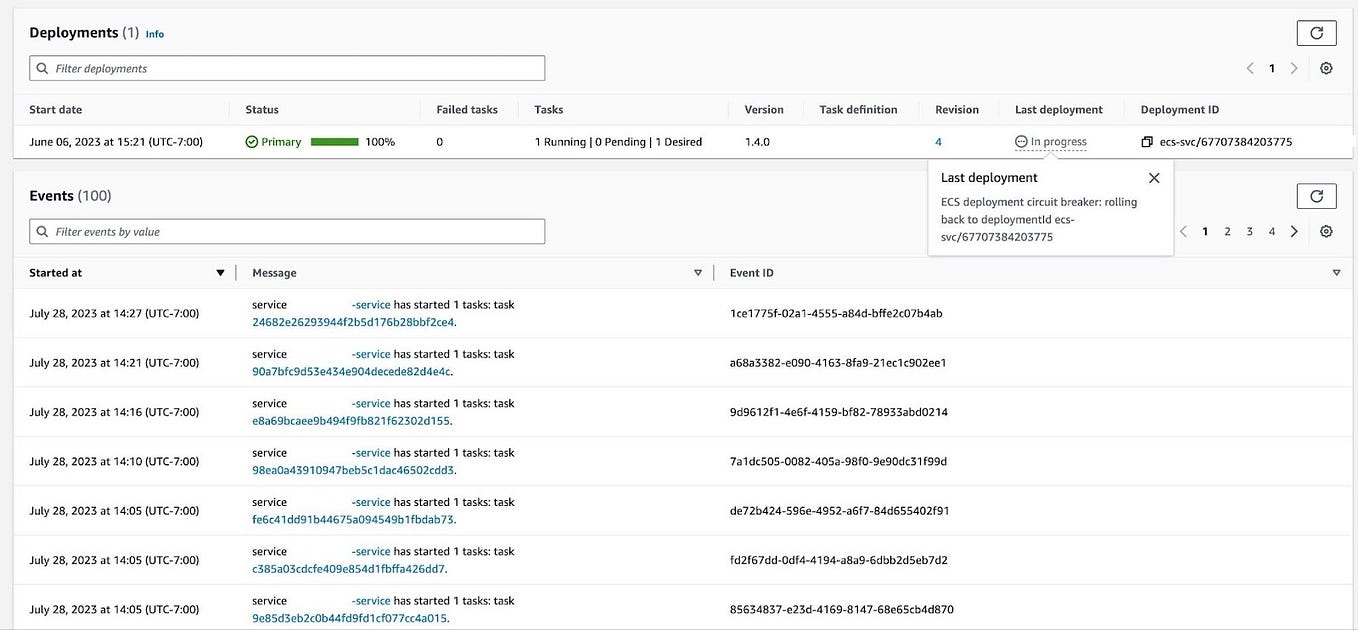Screen dimensions: 1358x630
Task: Refresh the Deployments table
Action: point(1316,32)
